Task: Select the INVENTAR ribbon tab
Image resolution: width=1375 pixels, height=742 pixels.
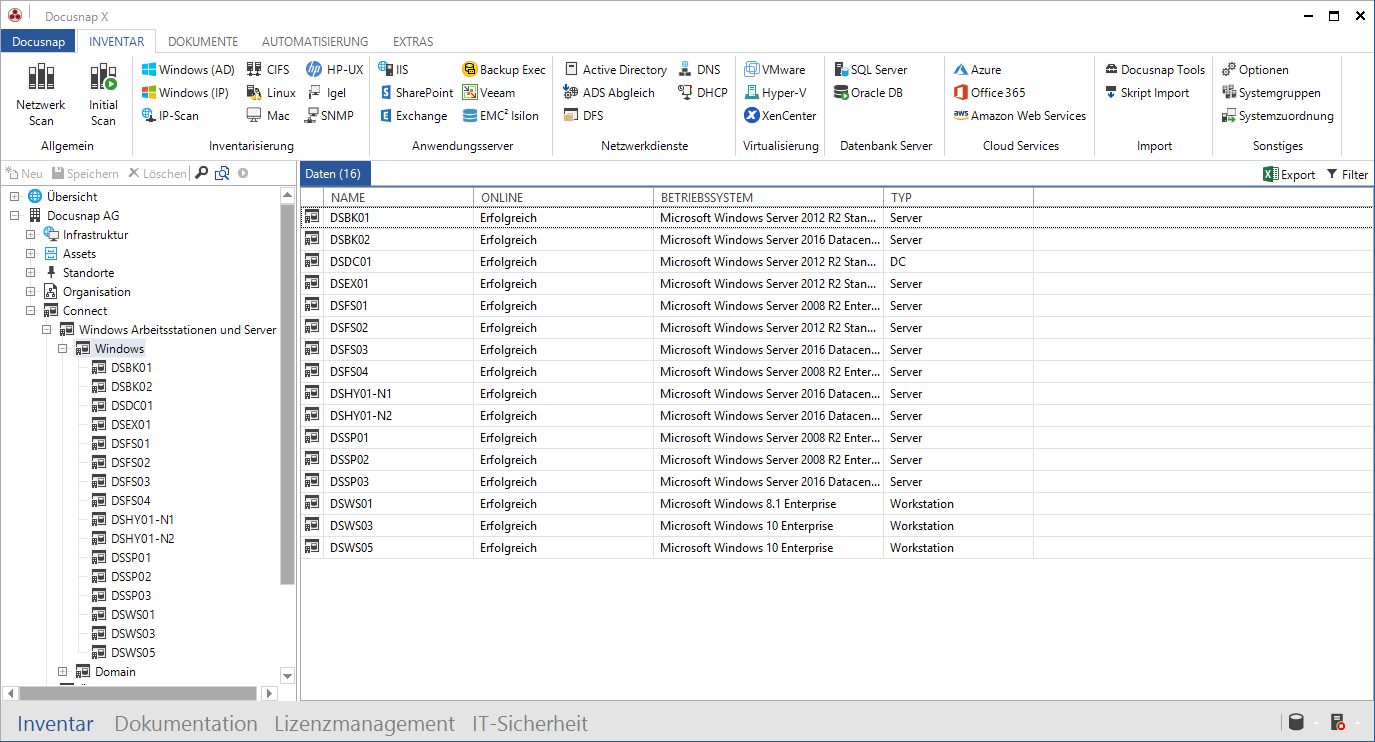Action: [x=117, y=41]
